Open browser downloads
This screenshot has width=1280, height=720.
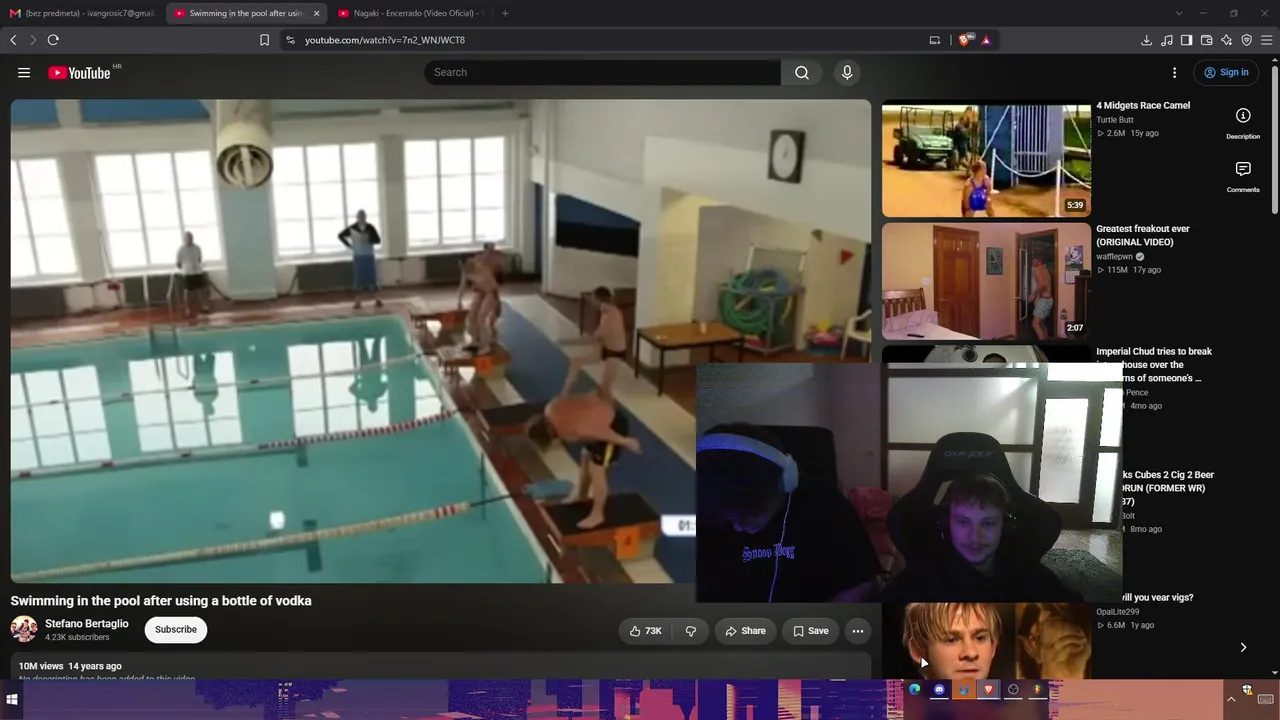[x=1146, y=40]
